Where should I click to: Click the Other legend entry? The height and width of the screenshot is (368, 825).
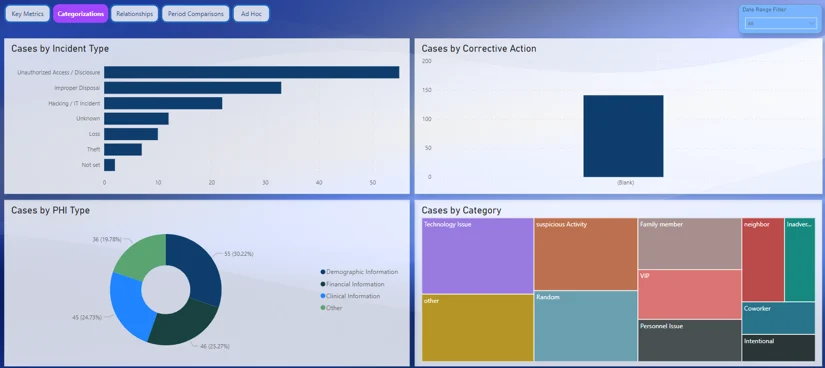(331, 308)
